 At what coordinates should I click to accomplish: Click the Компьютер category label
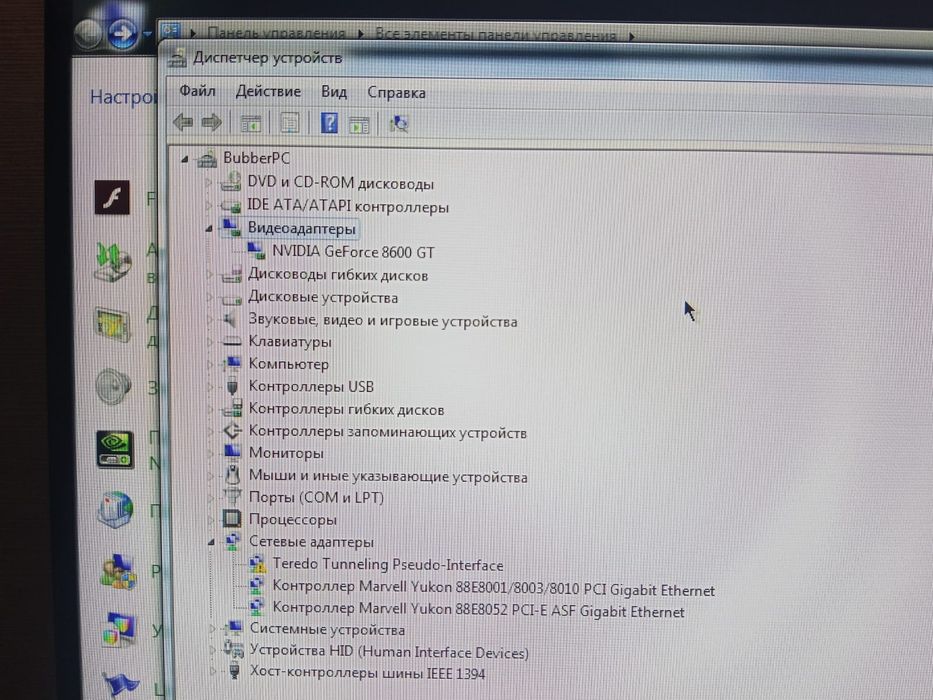[289, 364]
